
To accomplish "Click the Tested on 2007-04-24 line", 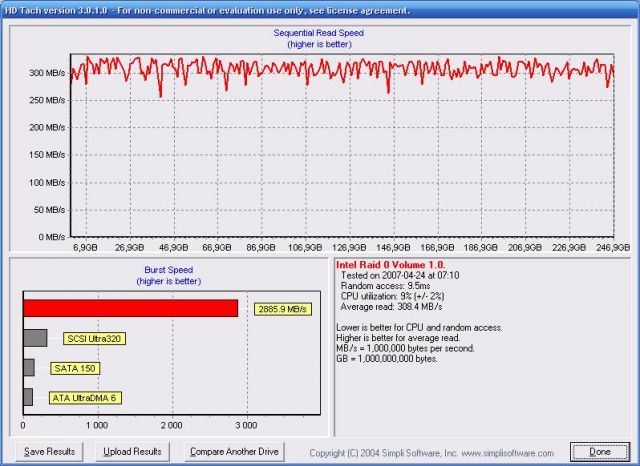I will [x=400, y=275].
